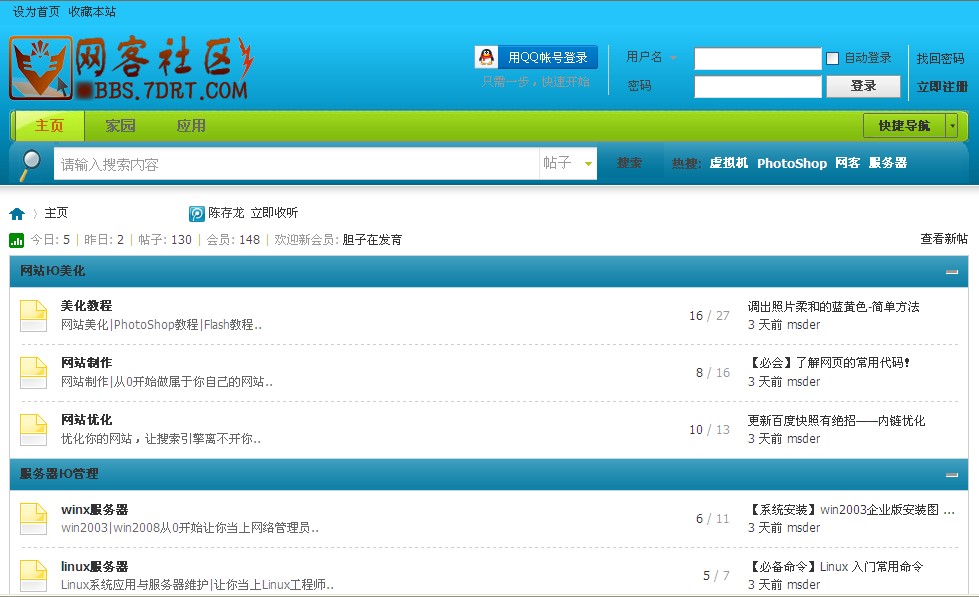The height and width of the screenshot is (597, 979).
Task: Expand the 快捷导航 dropdown arrow
Action: tap(952, 126)
